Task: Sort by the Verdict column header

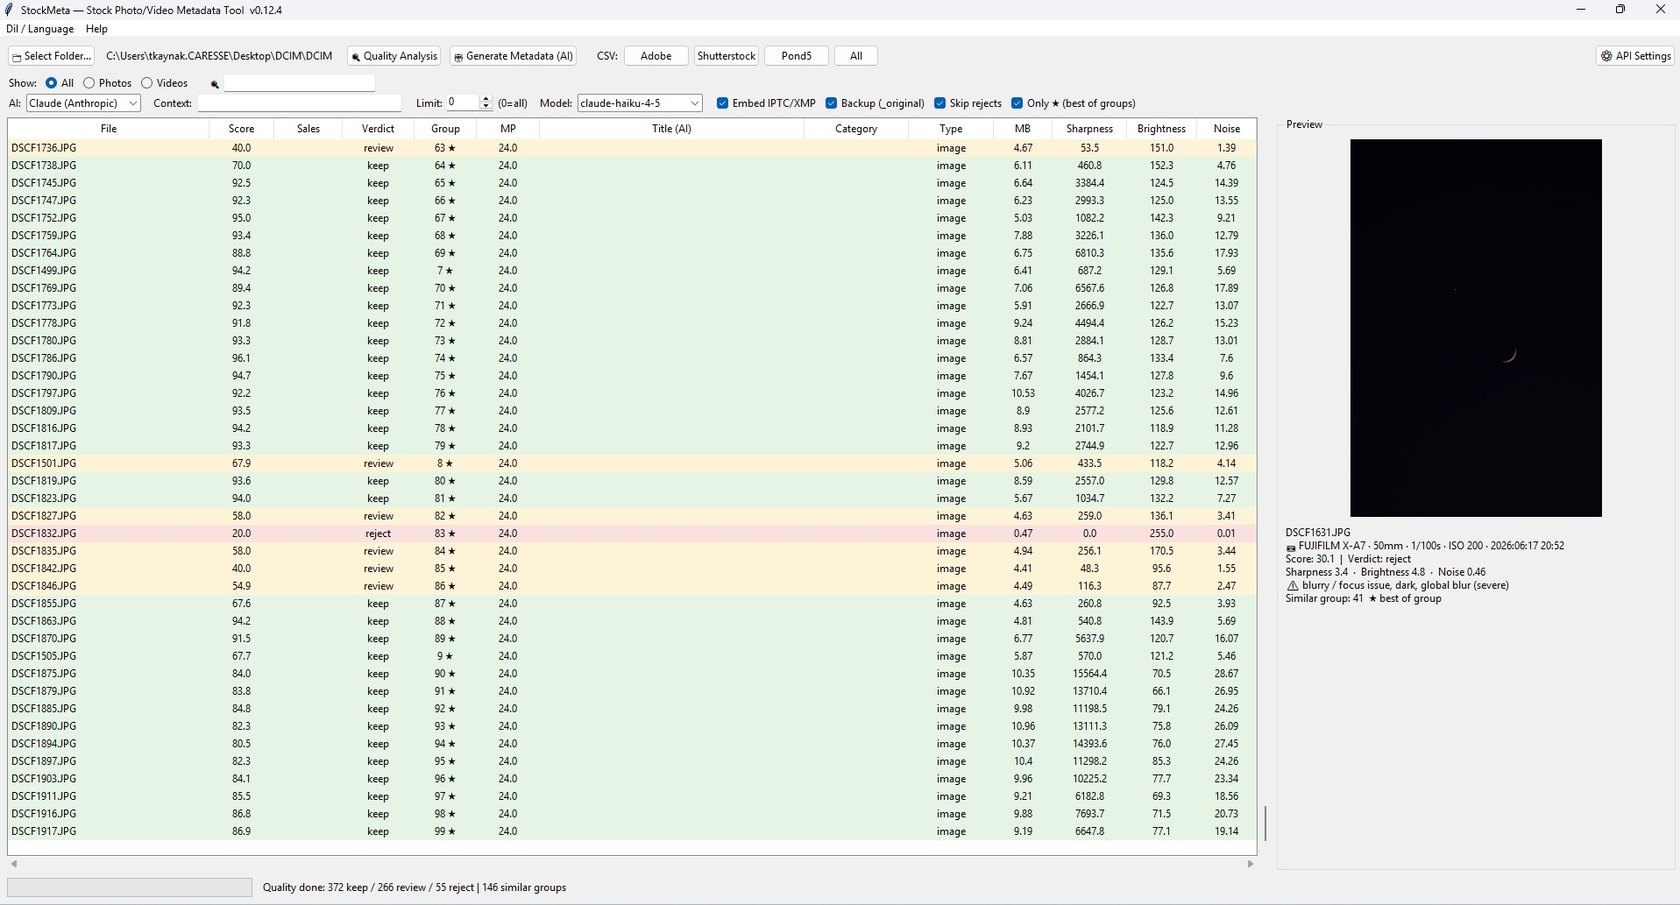Action: pyautogui.click(x=378, y=129)
